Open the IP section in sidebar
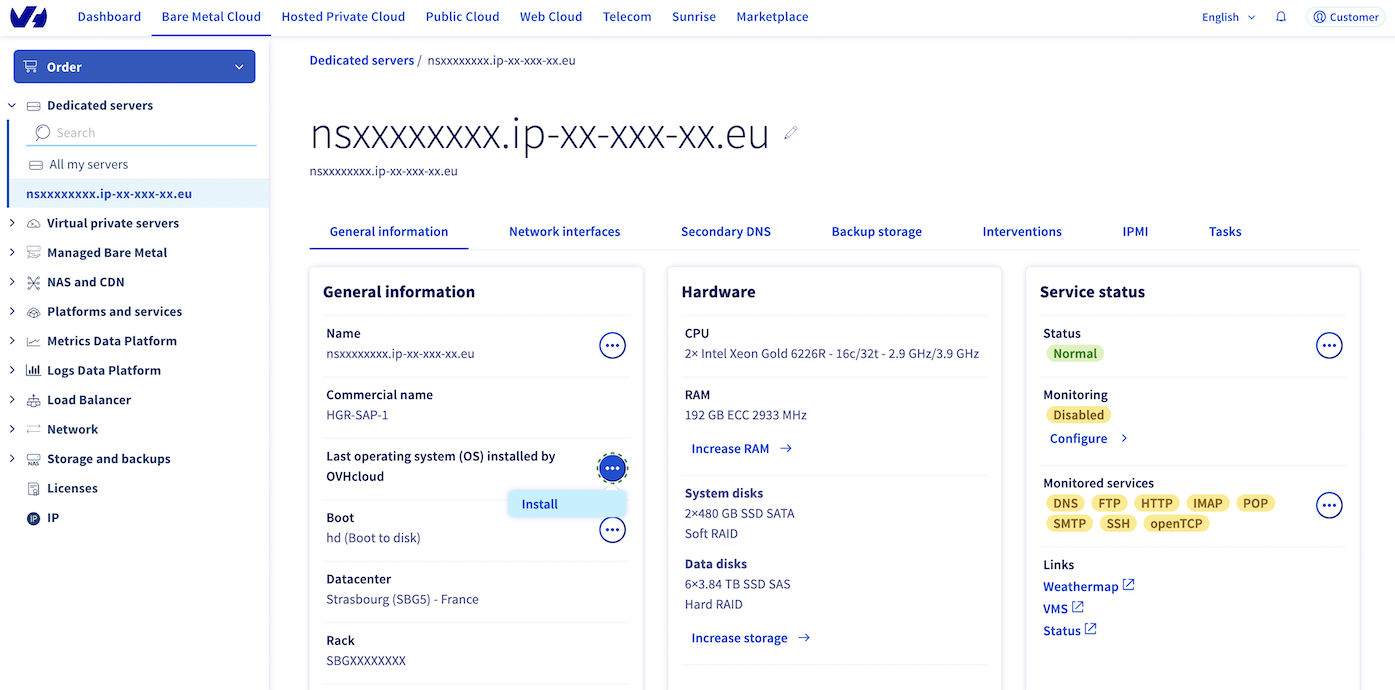The width and height of the screenshot is (1395, 690). [53, 518]
